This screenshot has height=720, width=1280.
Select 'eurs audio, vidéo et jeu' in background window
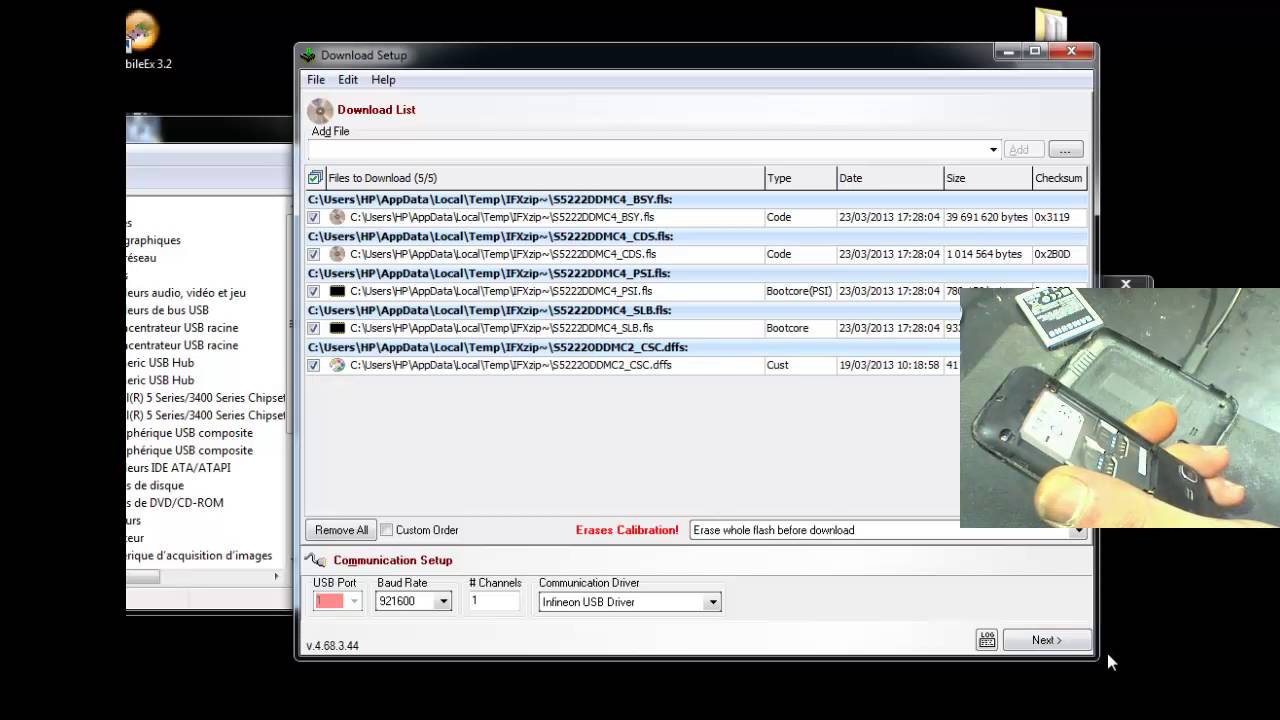(186, 293)
